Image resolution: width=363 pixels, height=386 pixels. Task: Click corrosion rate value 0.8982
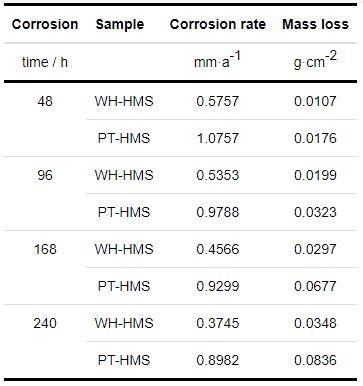pos(218,360)
